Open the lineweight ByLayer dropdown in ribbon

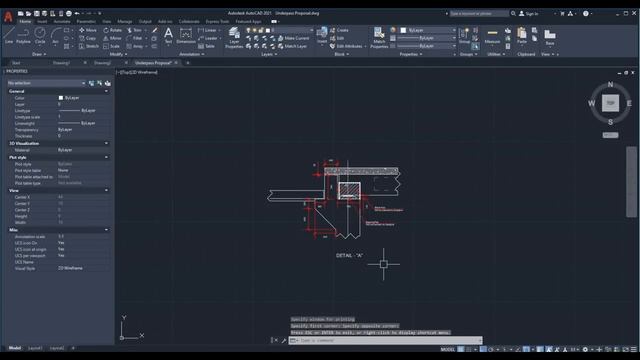coord(426,38)
